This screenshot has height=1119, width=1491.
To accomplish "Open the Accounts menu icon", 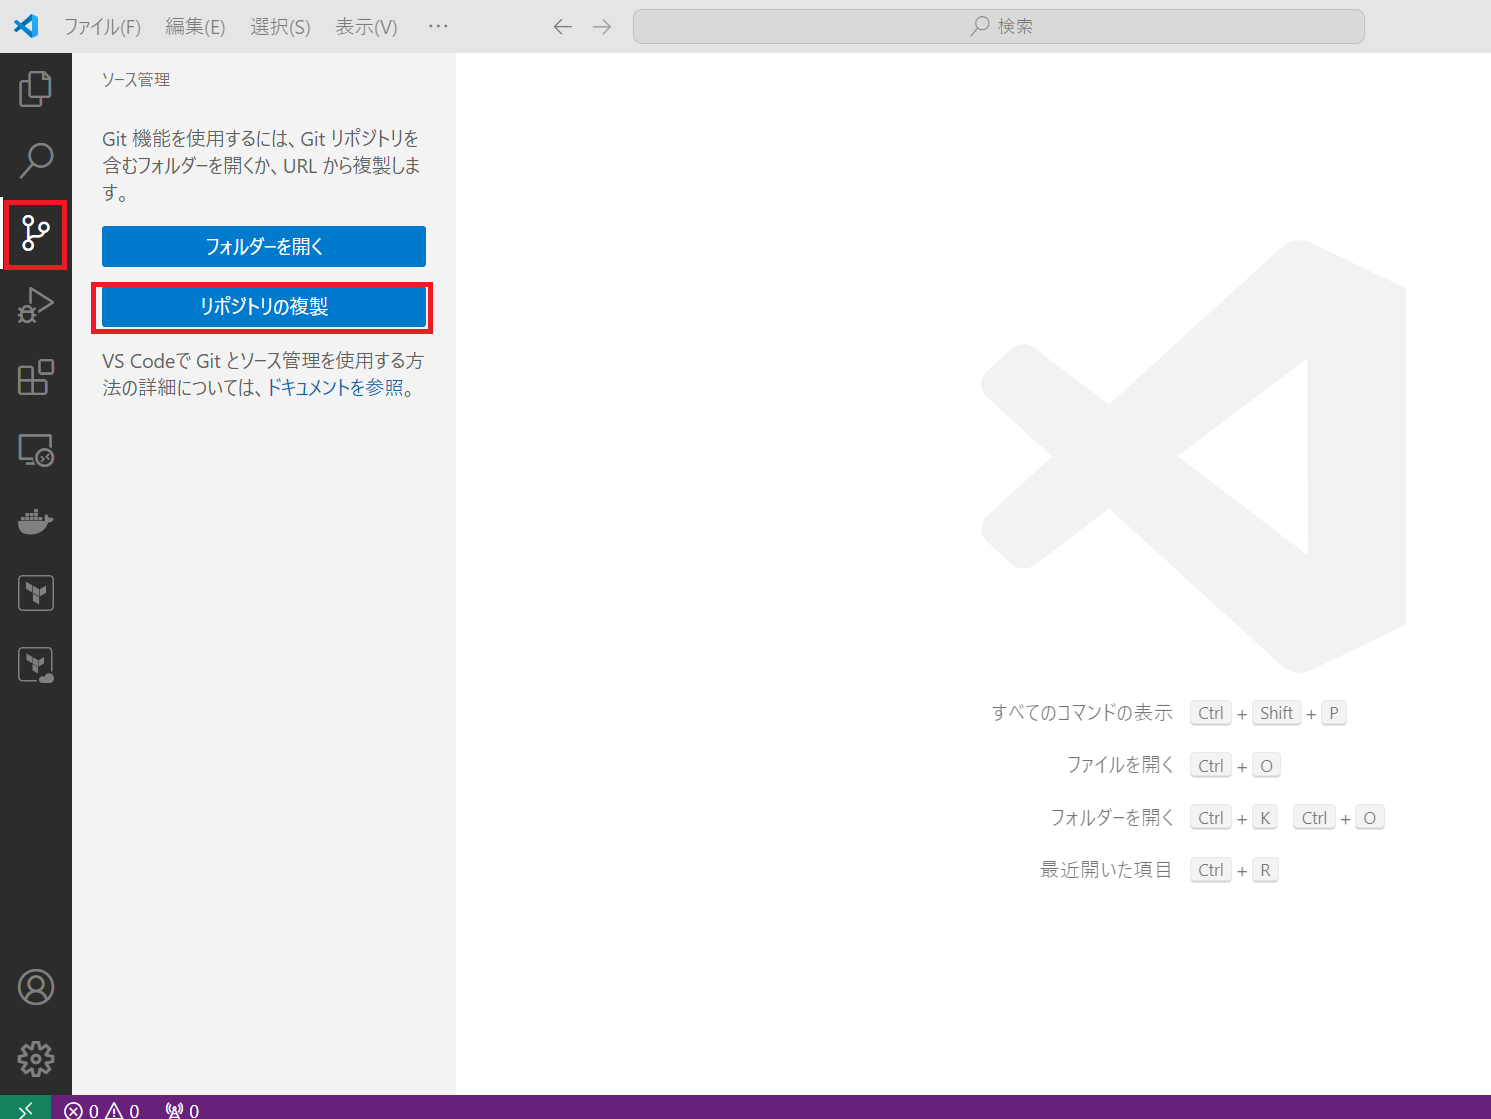I will [x=36, y=987].
